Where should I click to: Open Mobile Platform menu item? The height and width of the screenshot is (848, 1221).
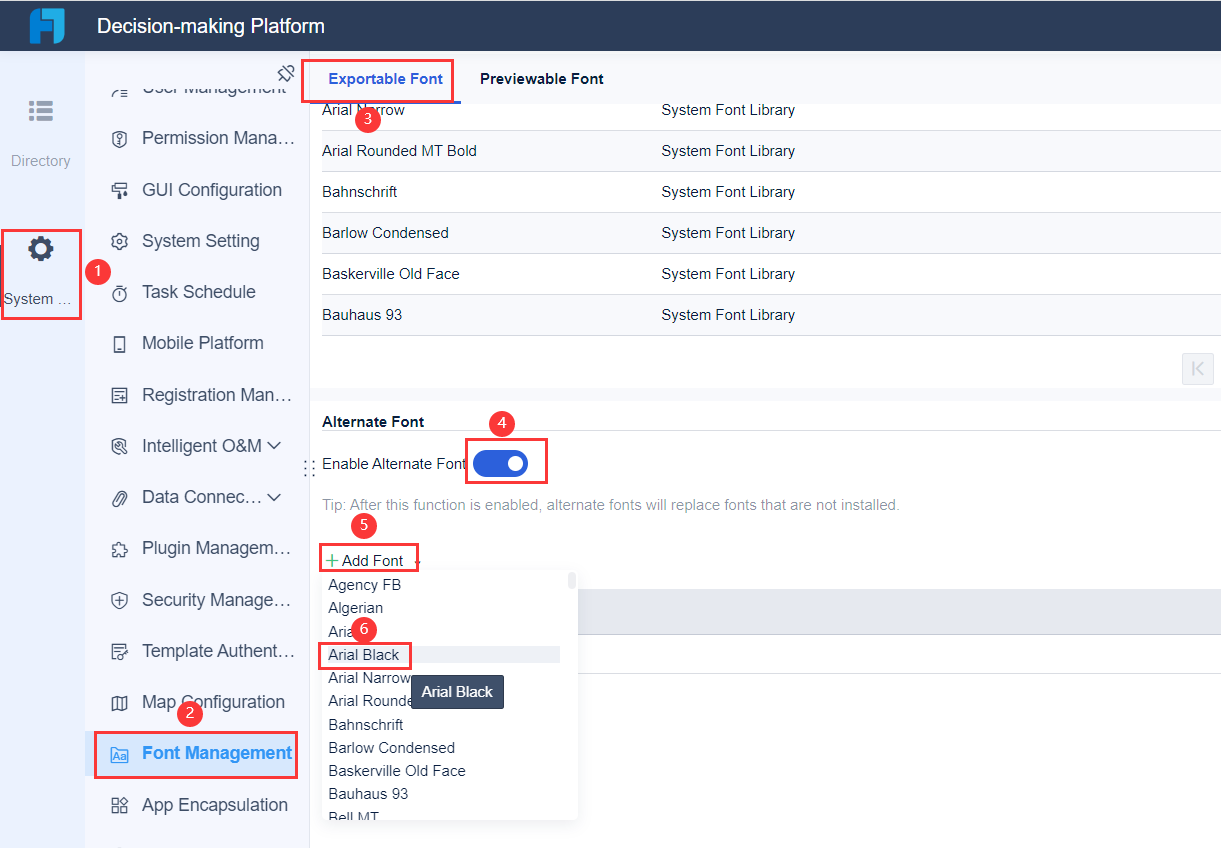[x=196, y=343]
